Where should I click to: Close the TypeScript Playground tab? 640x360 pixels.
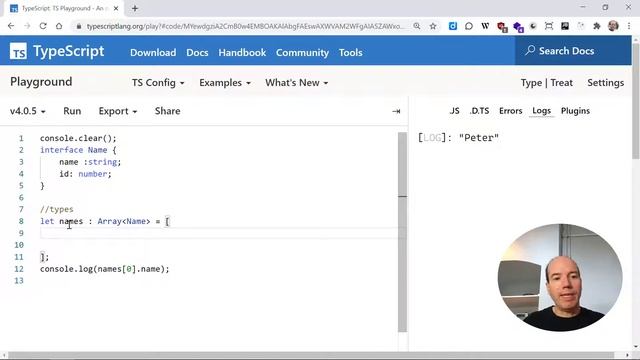(116, 8)
